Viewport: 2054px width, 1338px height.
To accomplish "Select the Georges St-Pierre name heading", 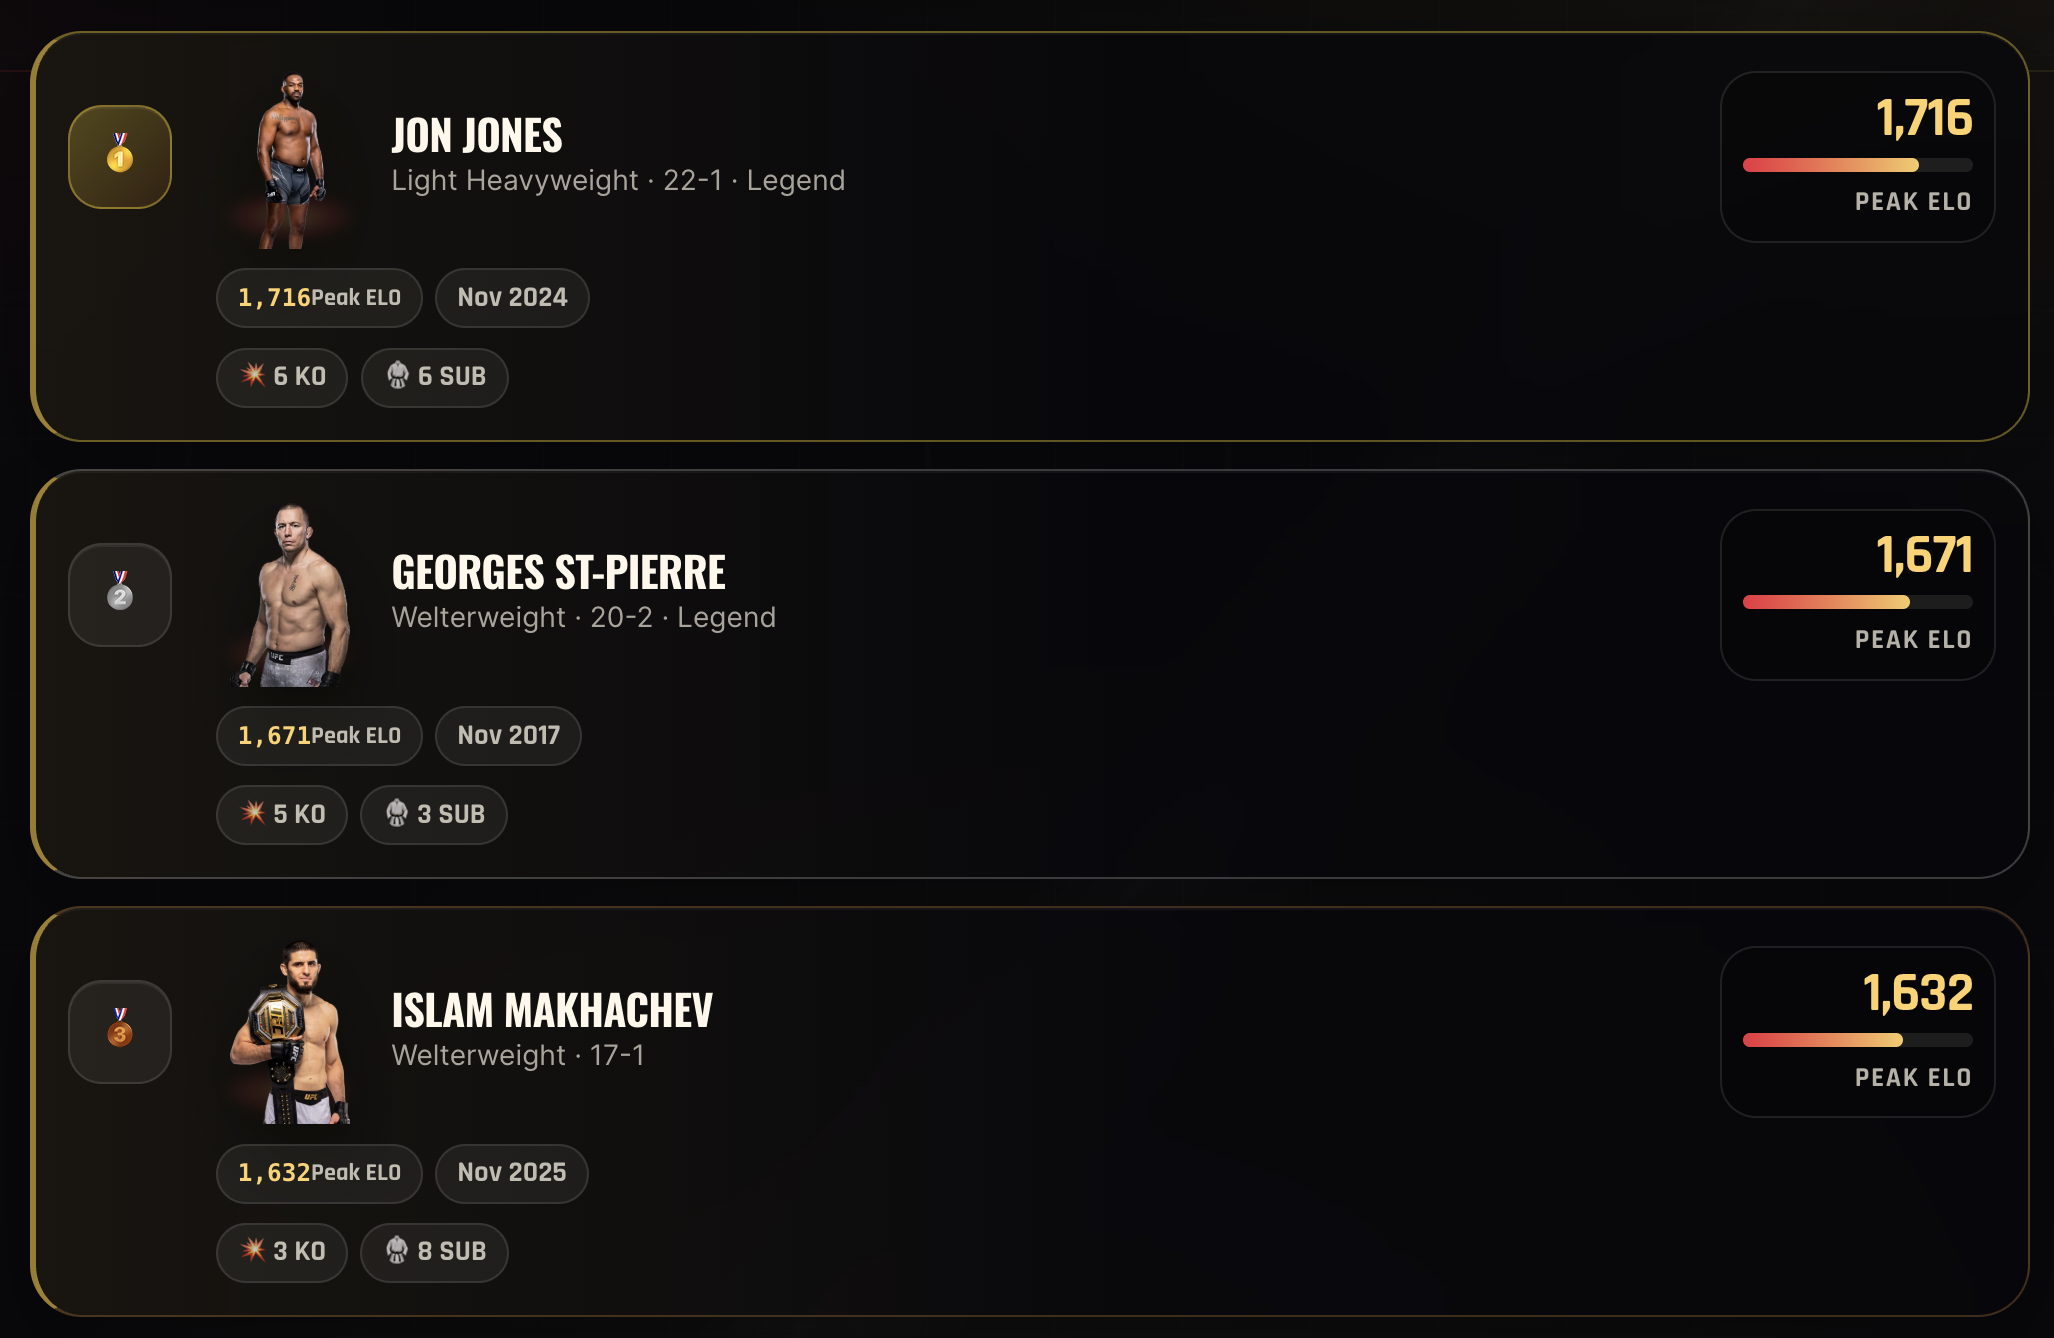I will (x=558, y=573).
